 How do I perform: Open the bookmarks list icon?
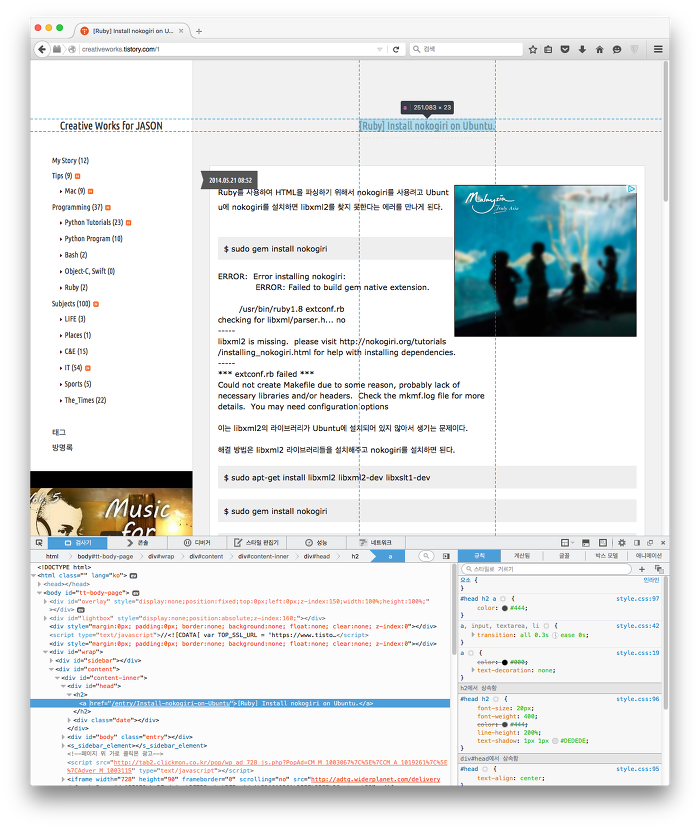point(548,49)
